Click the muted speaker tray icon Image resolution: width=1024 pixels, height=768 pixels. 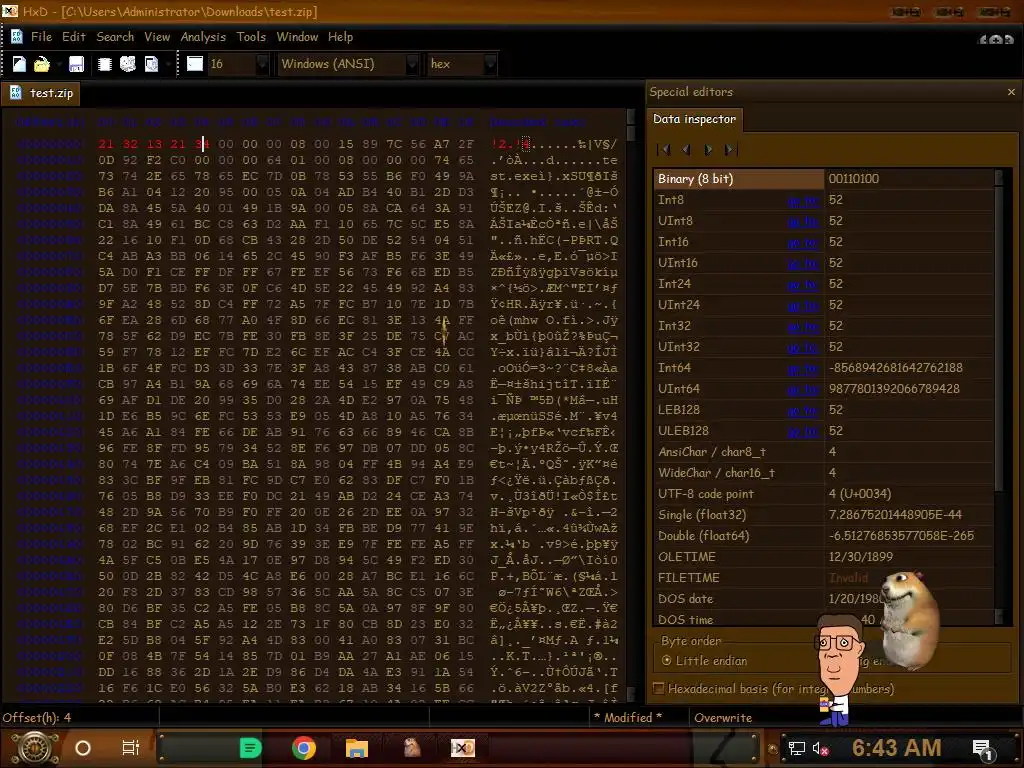click(820, 748)
